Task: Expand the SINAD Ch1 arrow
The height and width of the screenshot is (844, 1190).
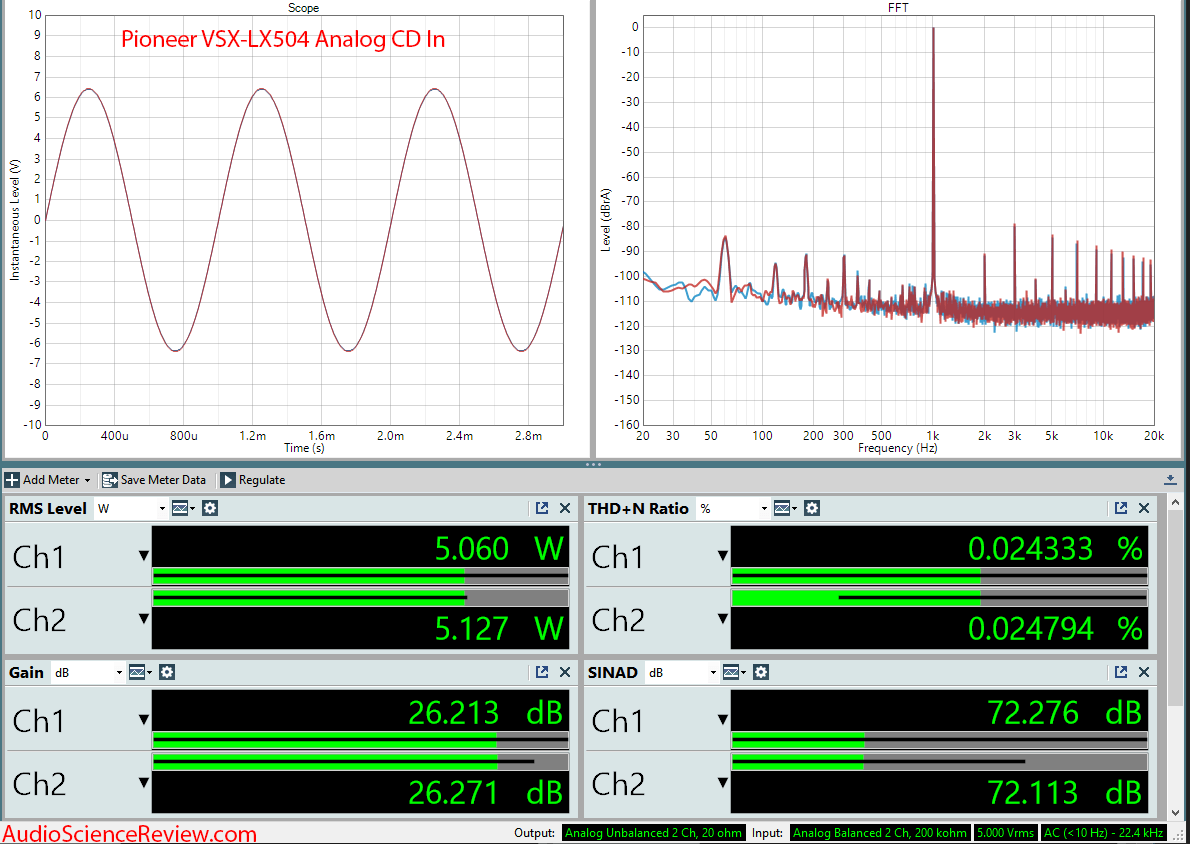Action: click(722, 720)
